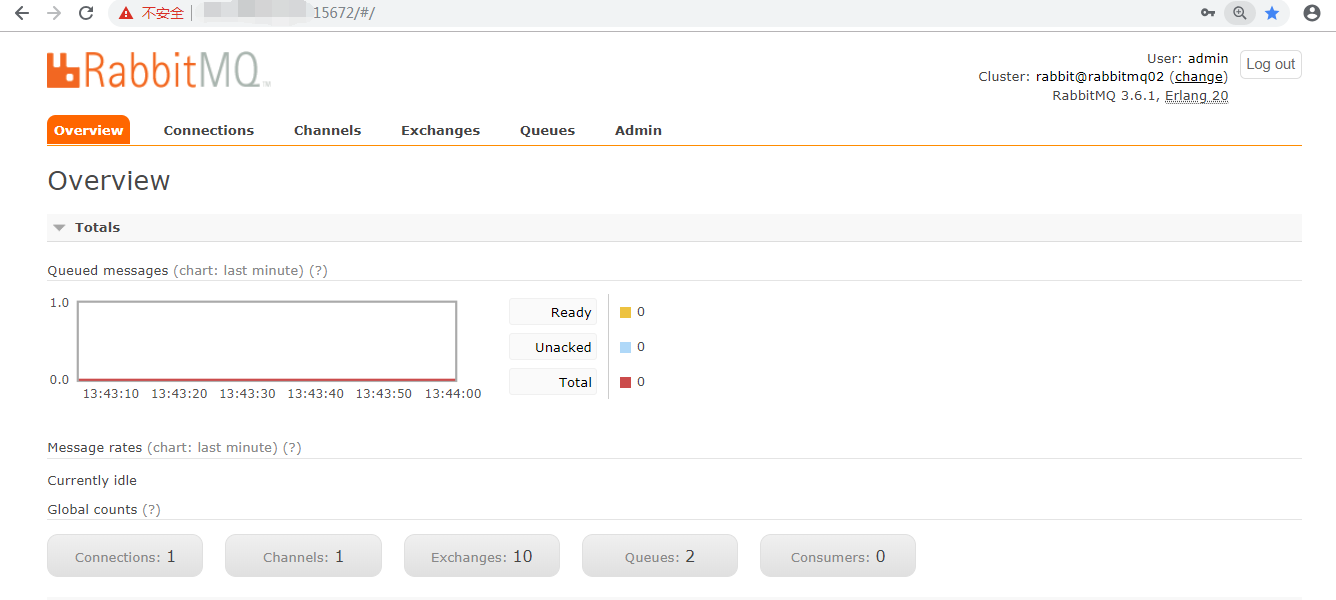This screenshot has width=1336, height=600.
Task: Open the browser zoom magnifier icon
Action: (1240, 13)
